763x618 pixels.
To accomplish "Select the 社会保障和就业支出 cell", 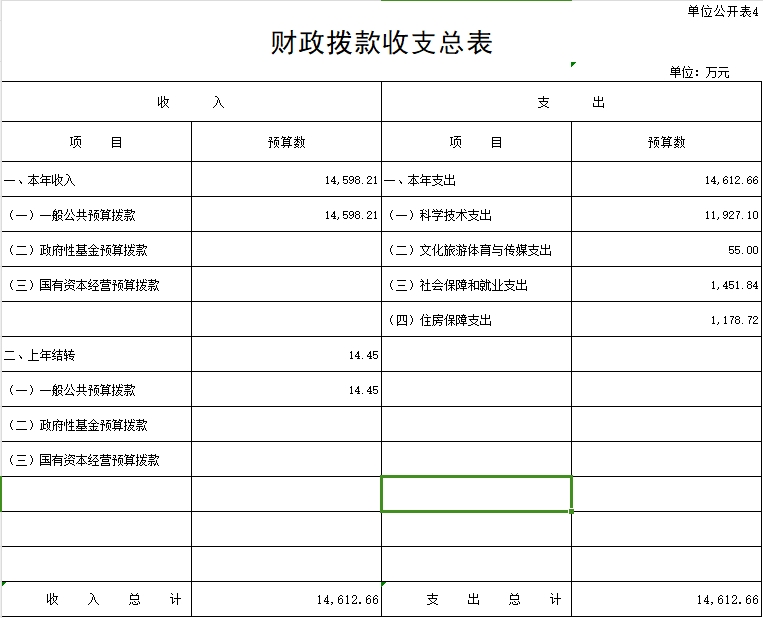I will 476,285.
